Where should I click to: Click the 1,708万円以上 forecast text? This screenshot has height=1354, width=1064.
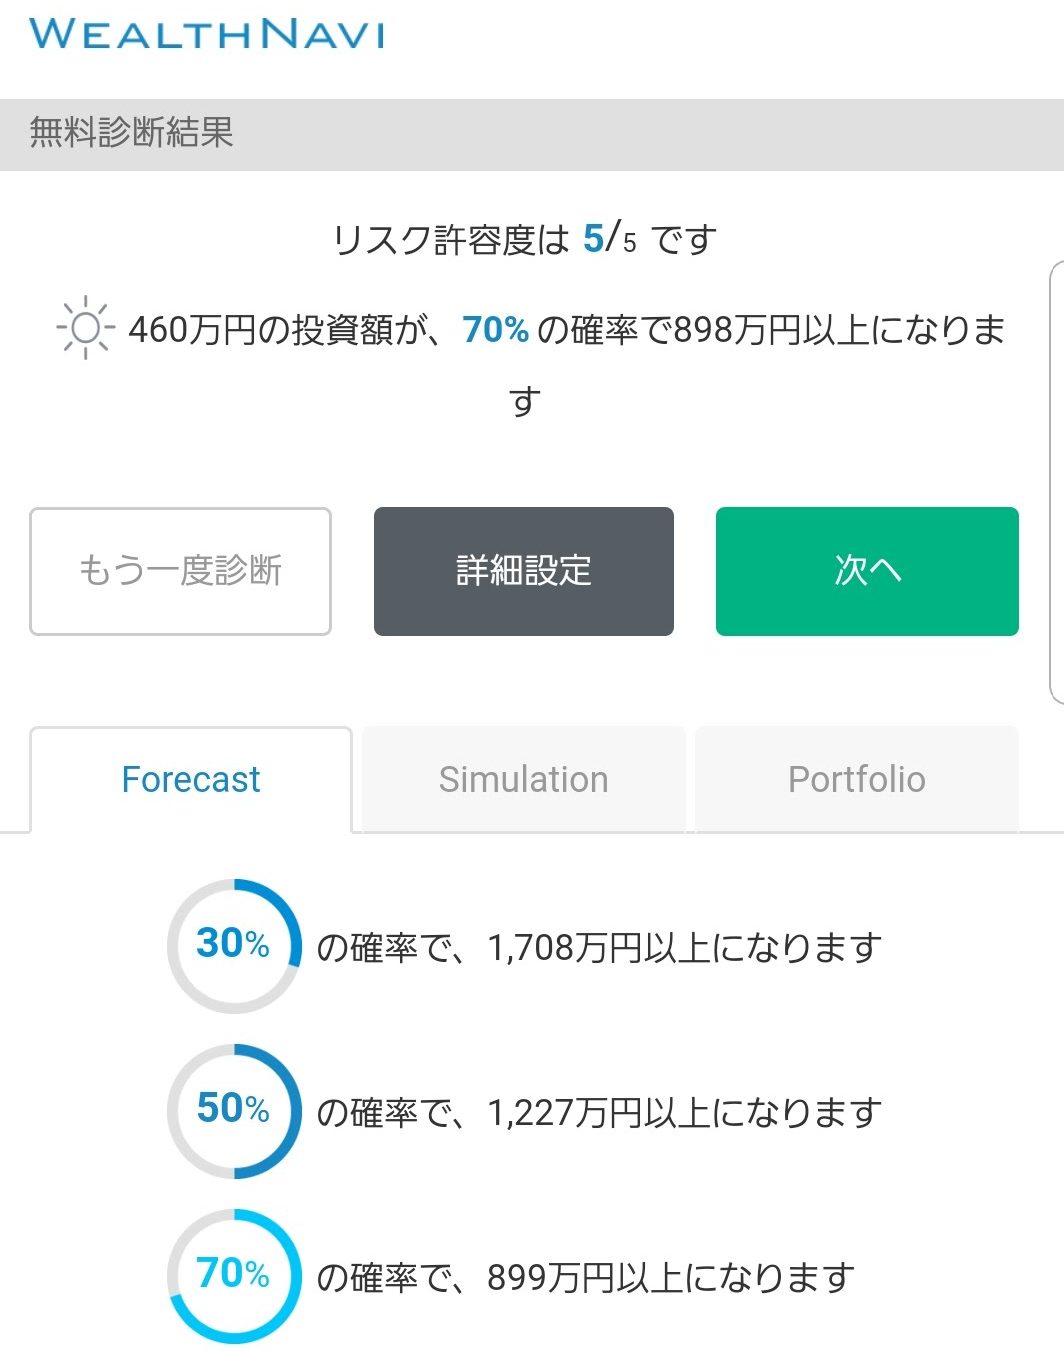598,946
